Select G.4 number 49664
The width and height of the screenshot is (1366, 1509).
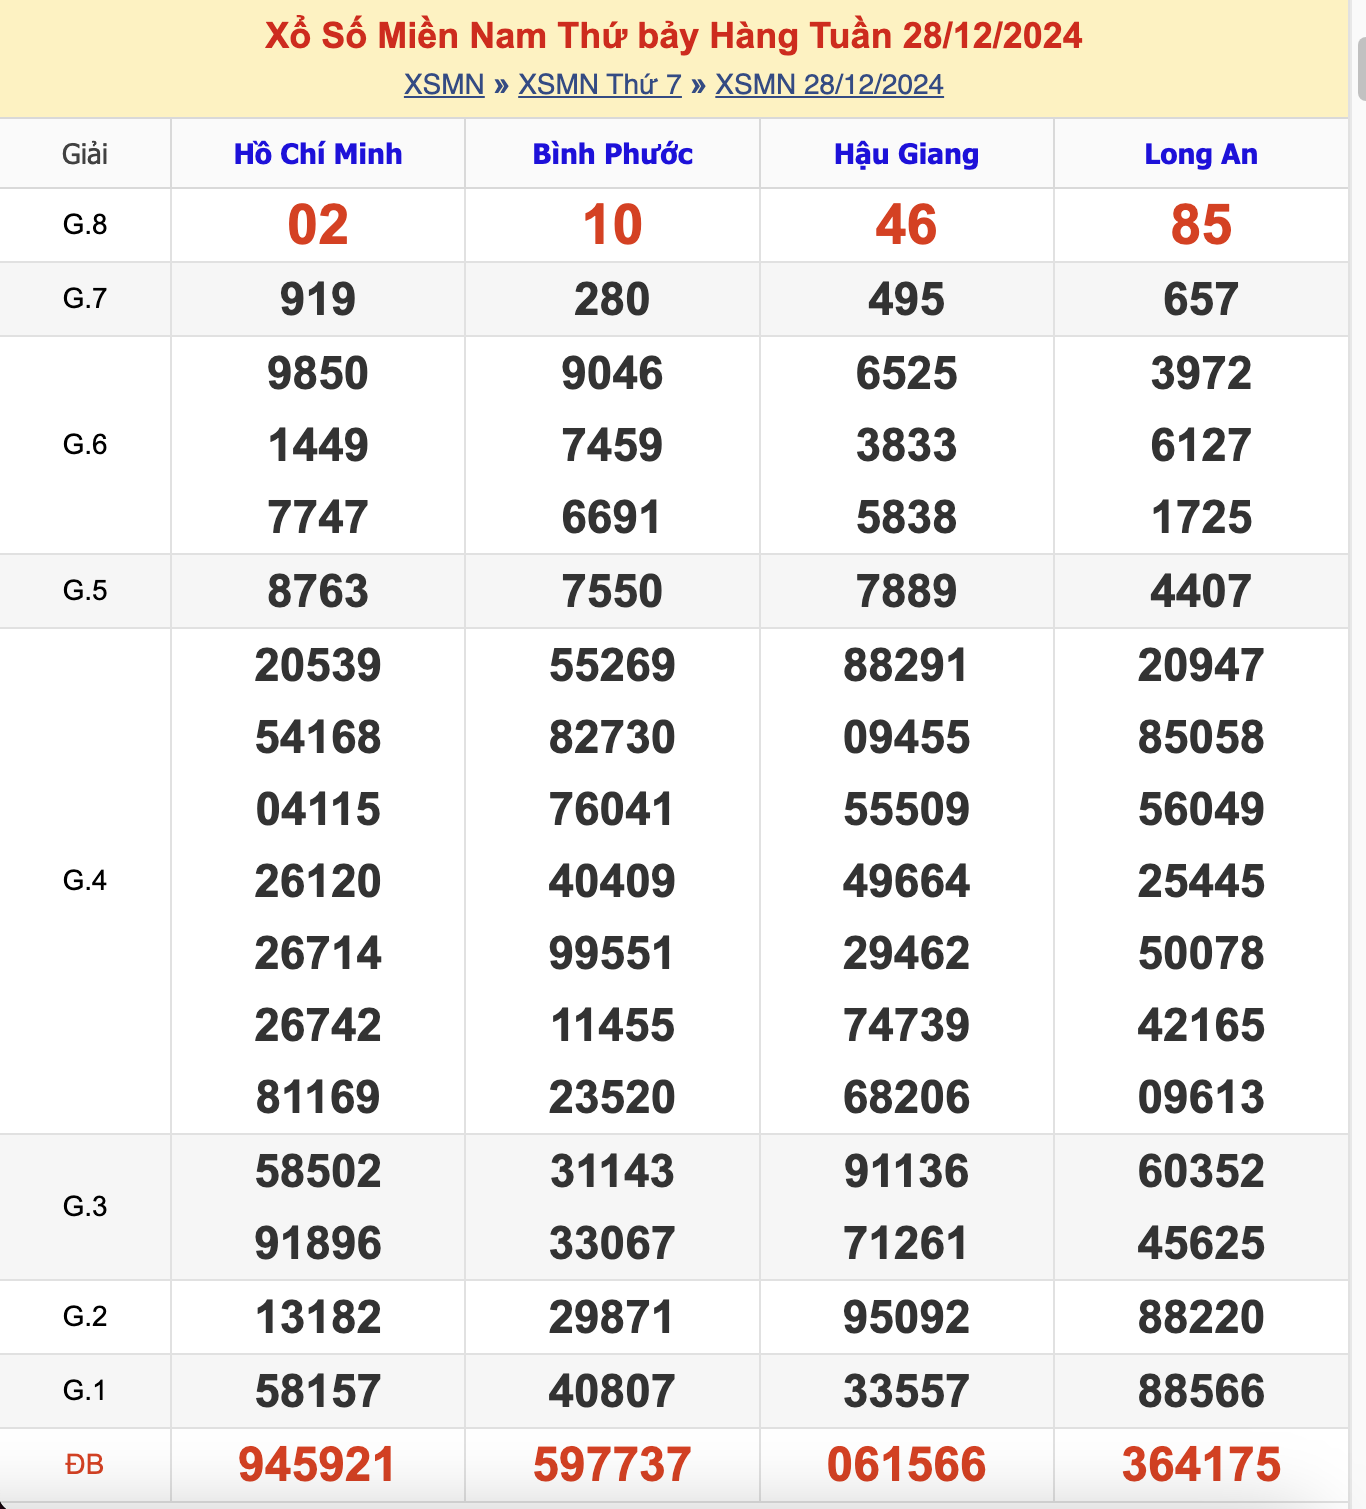click(907, 881)
